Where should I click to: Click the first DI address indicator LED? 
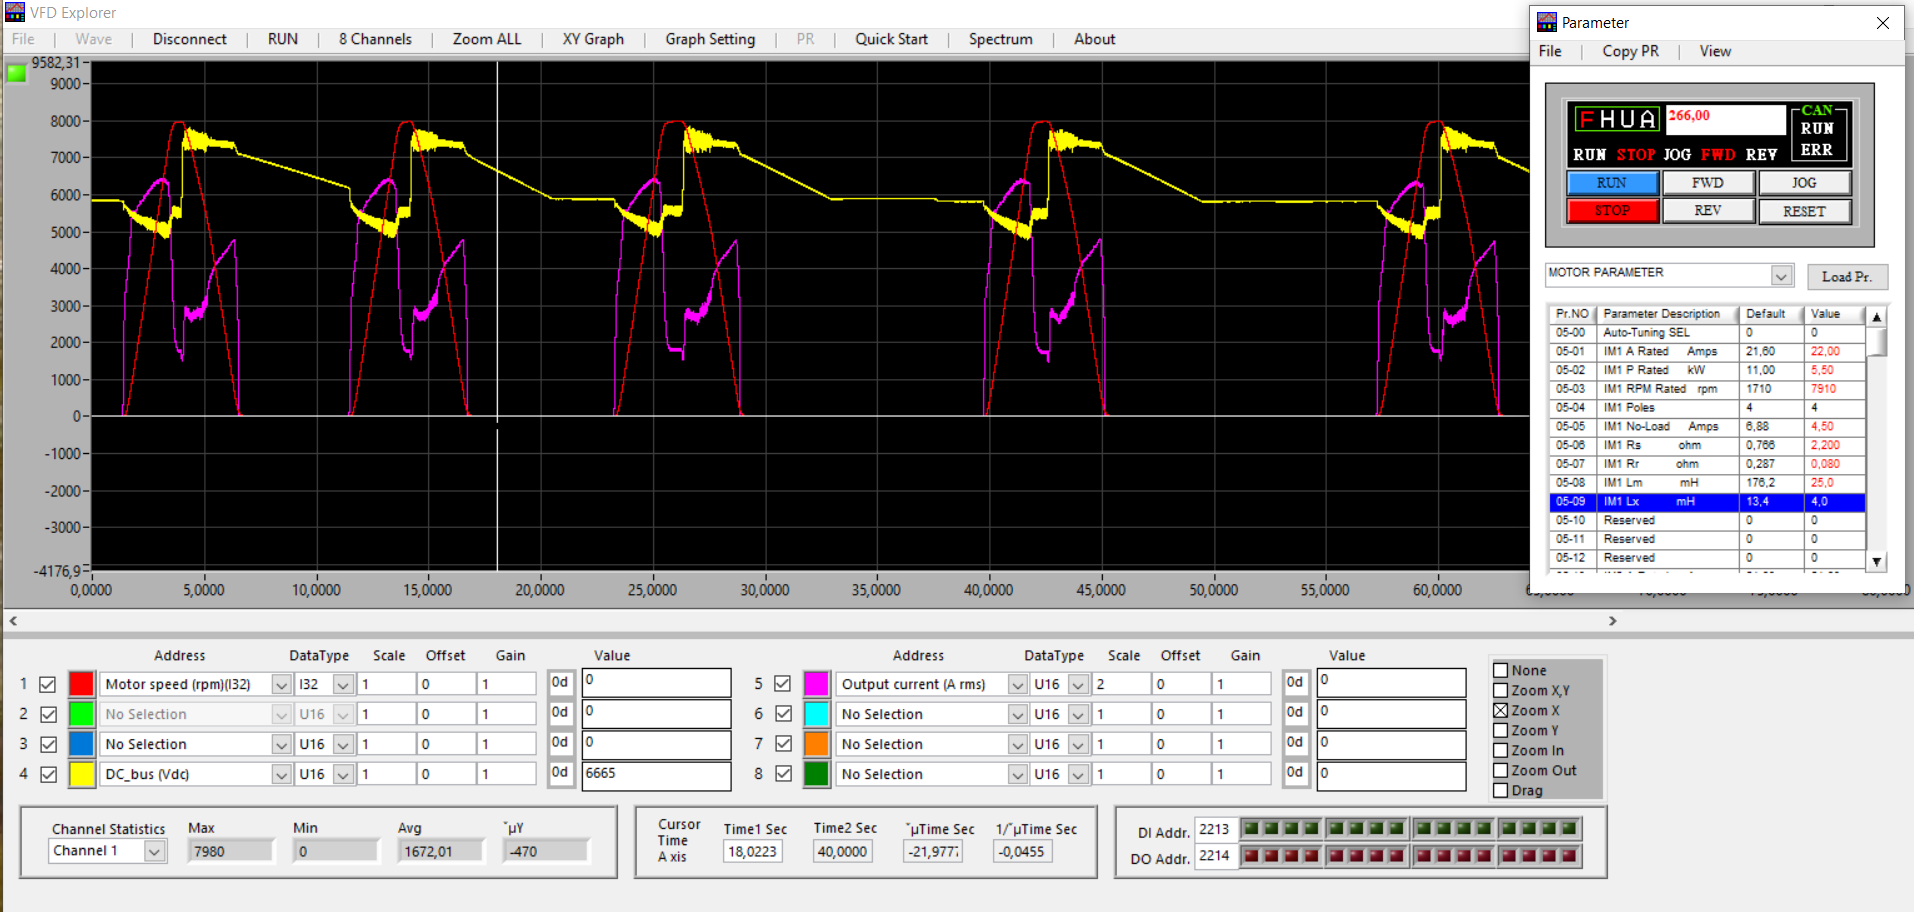pyautogui.click(x=1250, y=828)
